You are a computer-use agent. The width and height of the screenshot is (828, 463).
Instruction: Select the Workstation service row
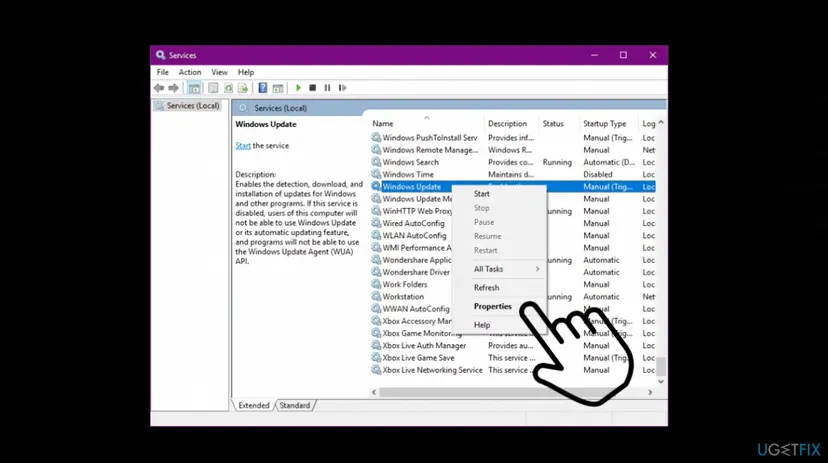[x=513, y=296]
